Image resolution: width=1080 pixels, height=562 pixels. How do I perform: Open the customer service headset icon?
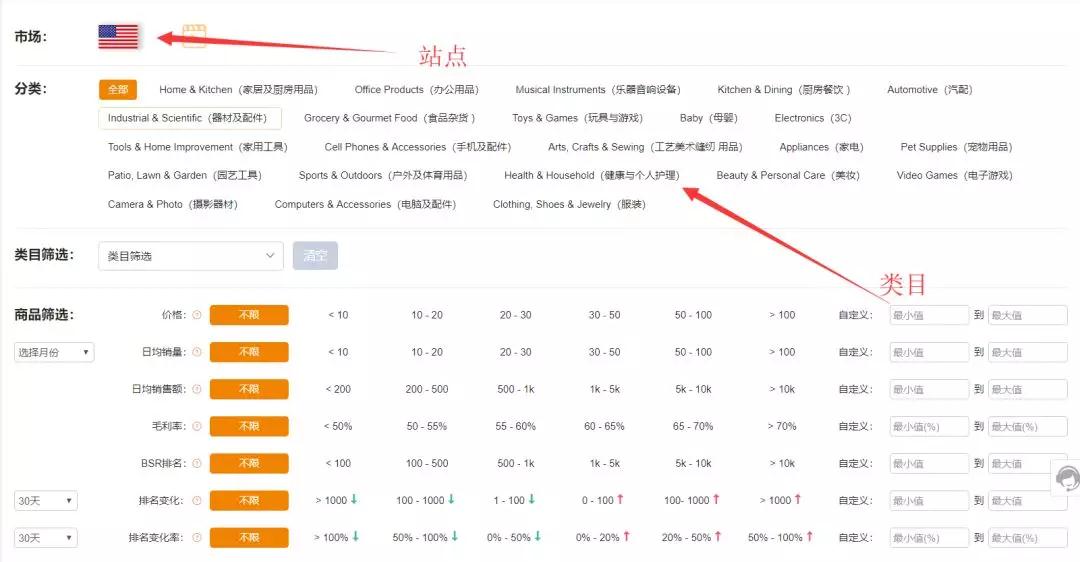(1067, 477)
